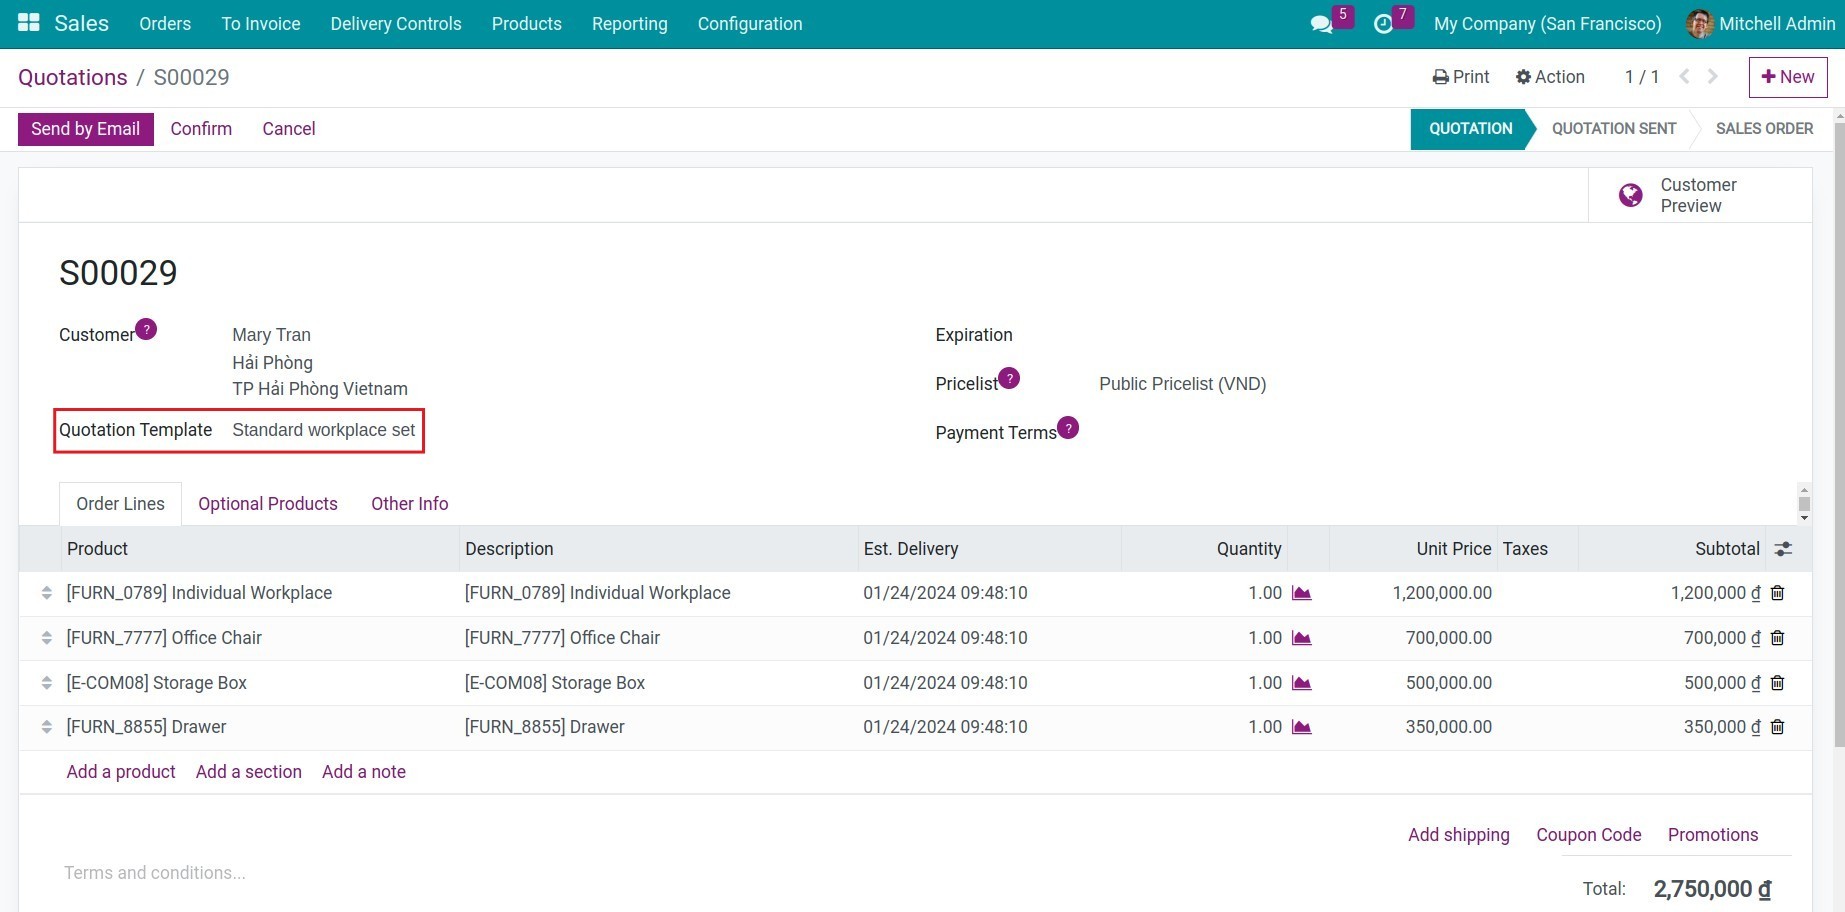The width and height of the screenshot is (1845, 912).
Task: Delete the Drawer order line
Action: (x=1777, y=727)
